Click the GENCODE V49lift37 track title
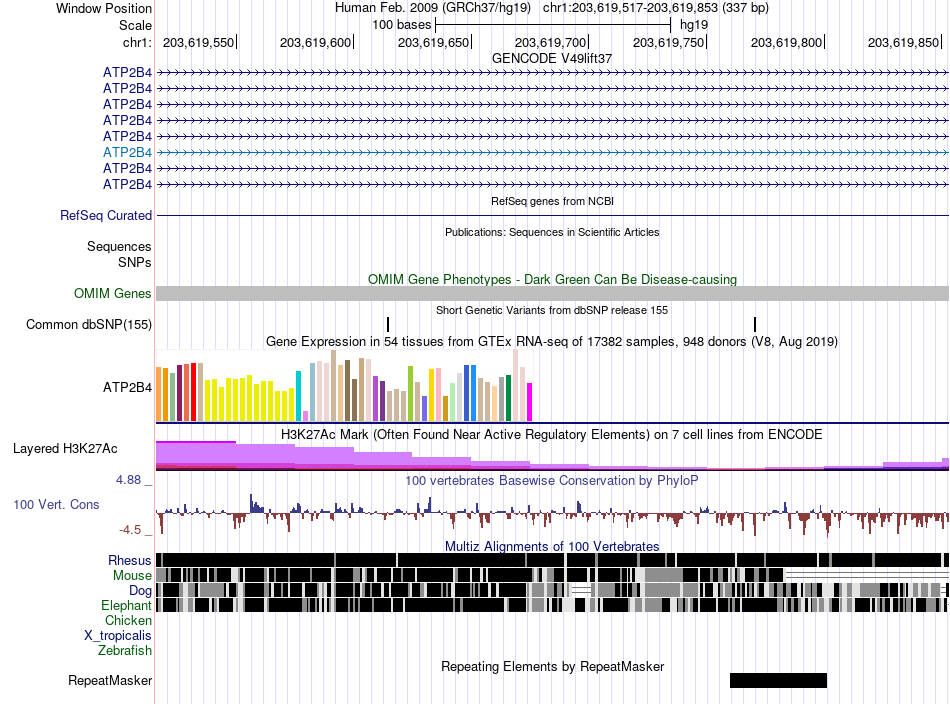 click(552, 58)
